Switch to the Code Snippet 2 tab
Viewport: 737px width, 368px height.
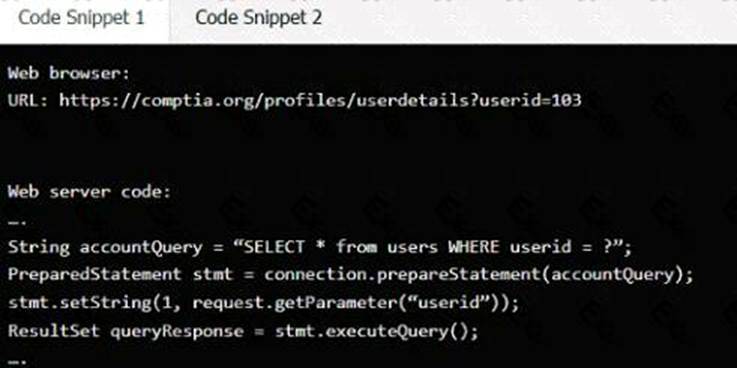[x=259, y=18]
